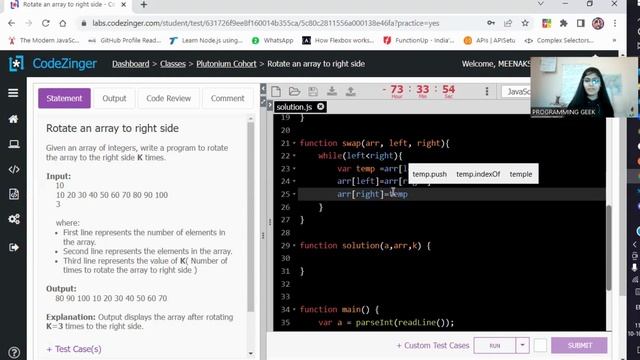This screenshot has height=360, width=640.
Task: Open the WhatsApp bookmark
Action: coord(273,40)
